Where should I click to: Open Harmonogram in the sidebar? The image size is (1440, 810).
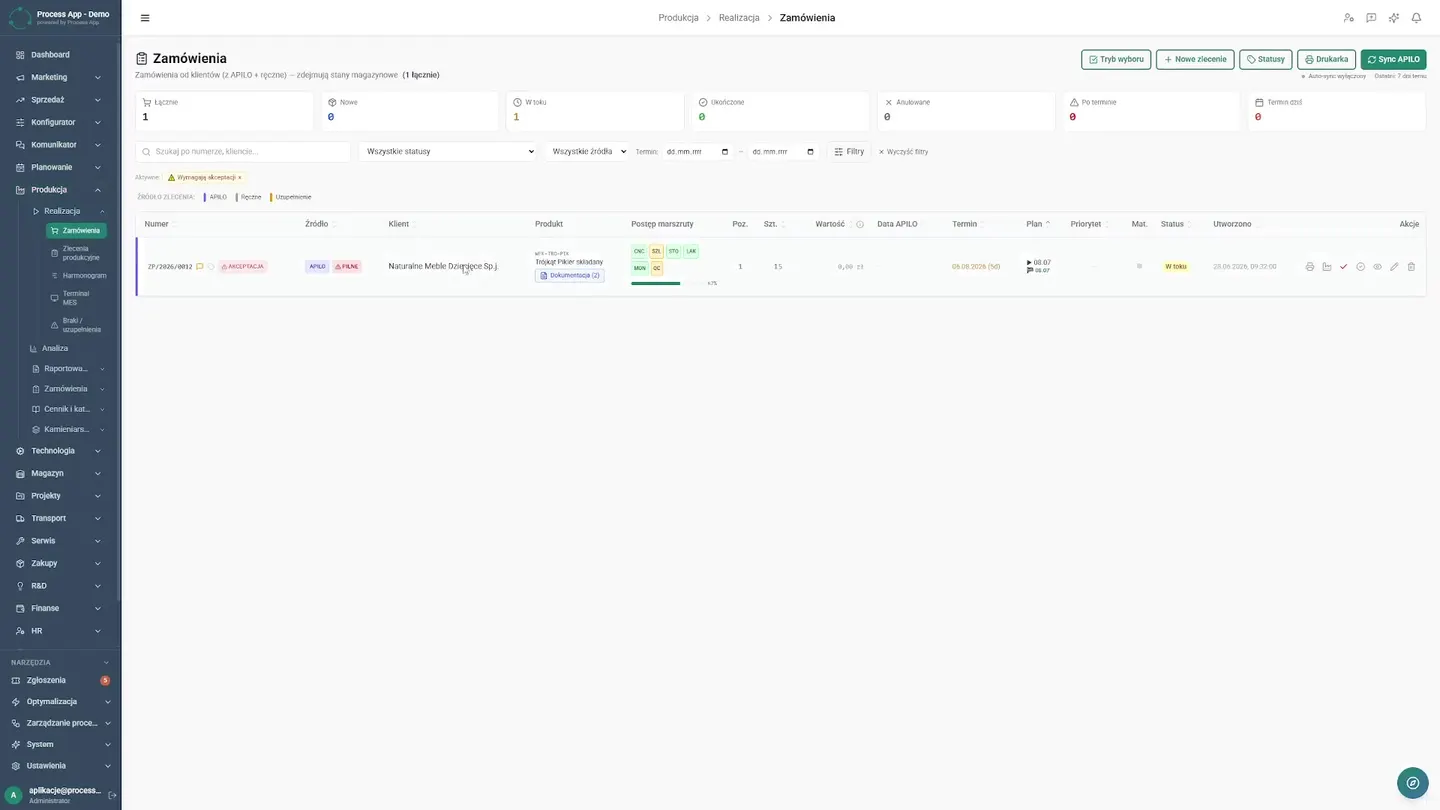tap(77, 275)
